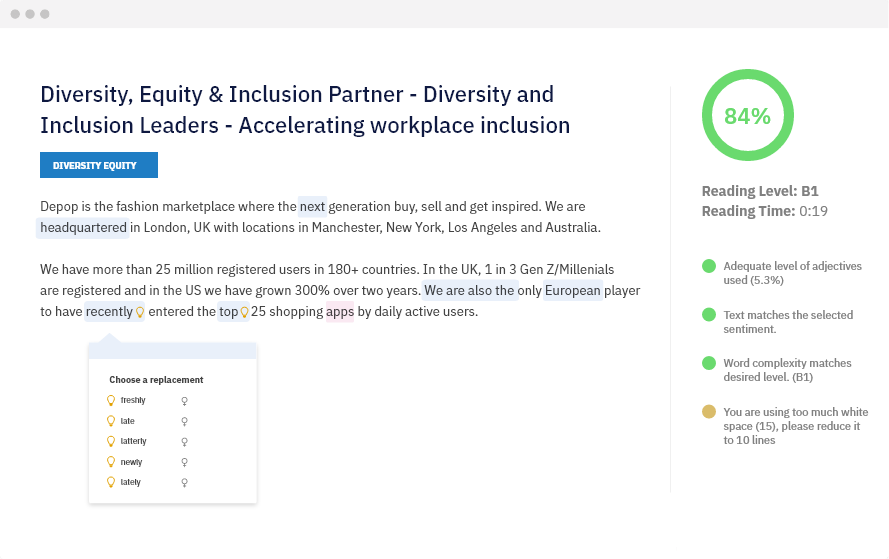Click the lightbulb icon beside 'freshly'

pos(111,400)
